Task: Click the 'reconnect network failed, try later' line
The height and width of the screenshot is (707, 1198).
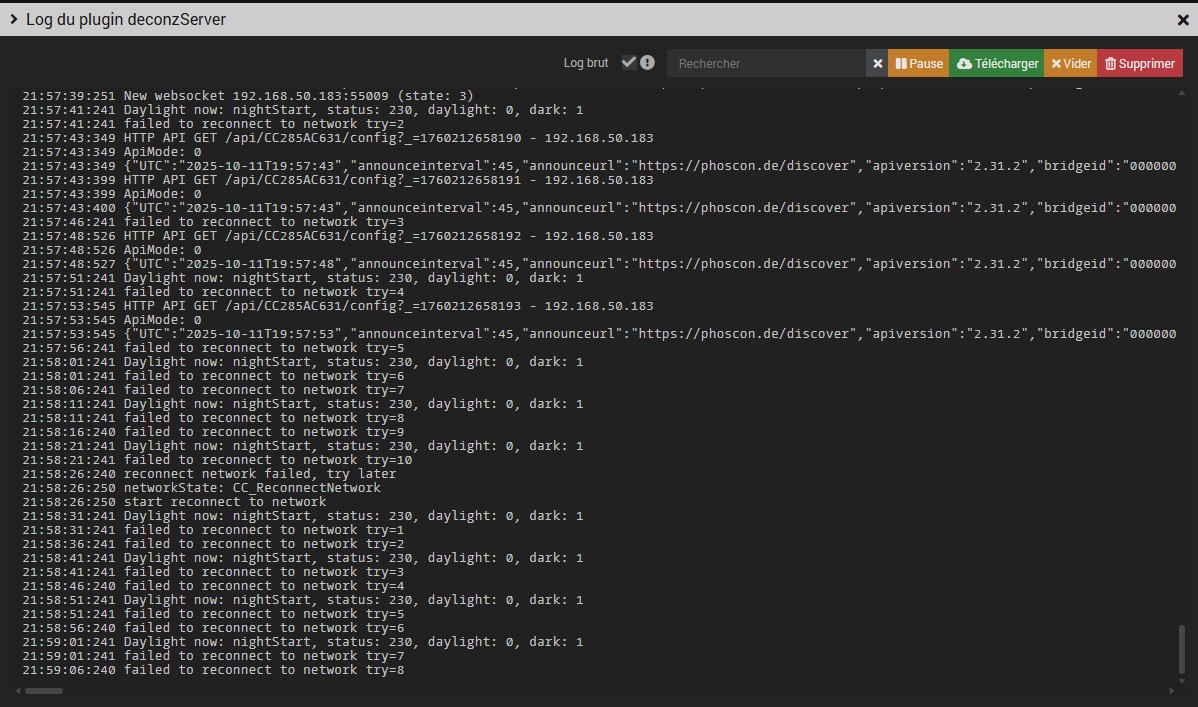Action: pos(209,474)
